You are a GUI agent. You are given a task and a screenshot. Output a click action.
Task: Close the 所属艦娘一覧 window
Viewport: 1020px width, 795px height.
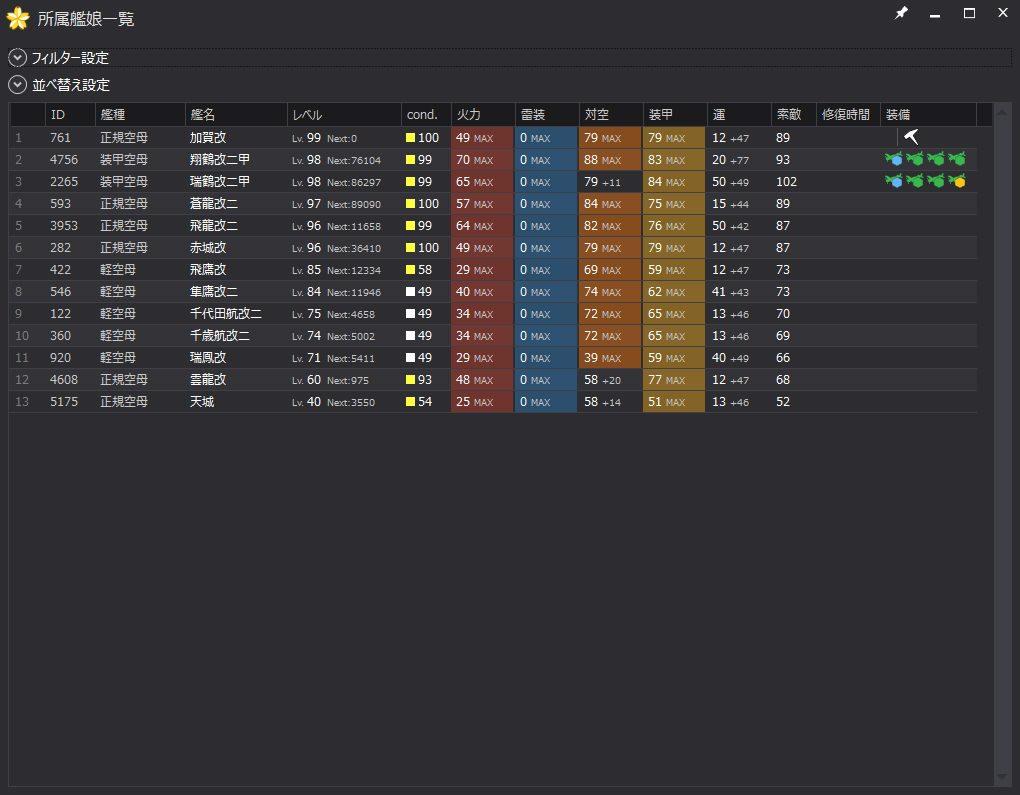point(1003,12)
